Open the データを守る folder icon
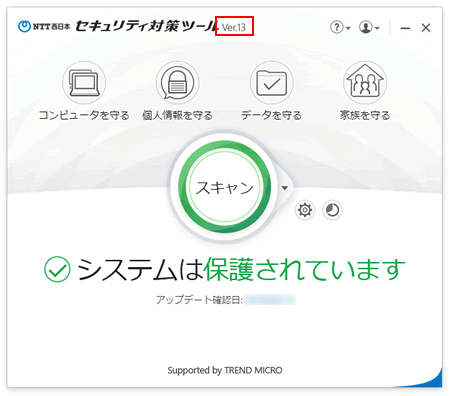This screenshot has height=396, width=450. [271, 83]
